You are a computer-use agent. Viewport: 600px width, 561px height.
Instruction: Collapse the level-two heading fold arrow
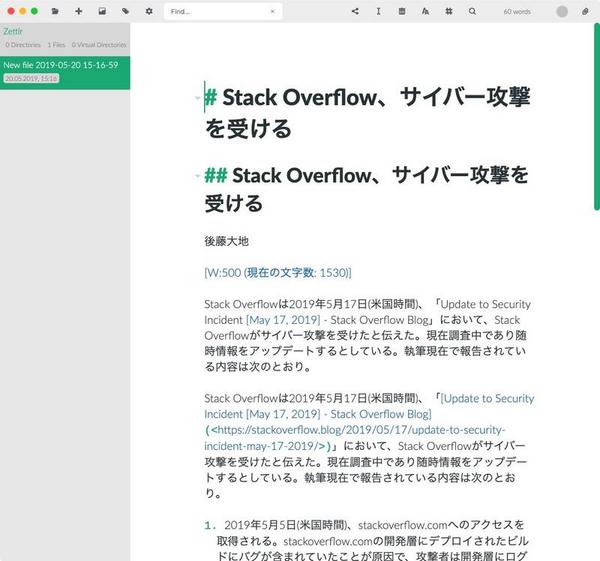click(x=197, y=176)
